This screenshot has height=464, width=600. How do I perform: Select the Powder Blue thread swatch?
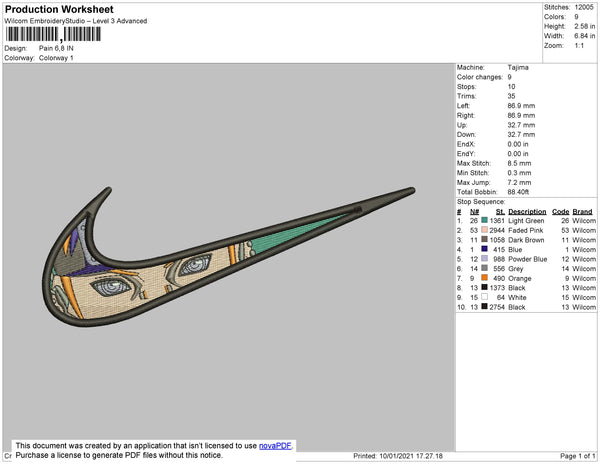click(484, 259)
